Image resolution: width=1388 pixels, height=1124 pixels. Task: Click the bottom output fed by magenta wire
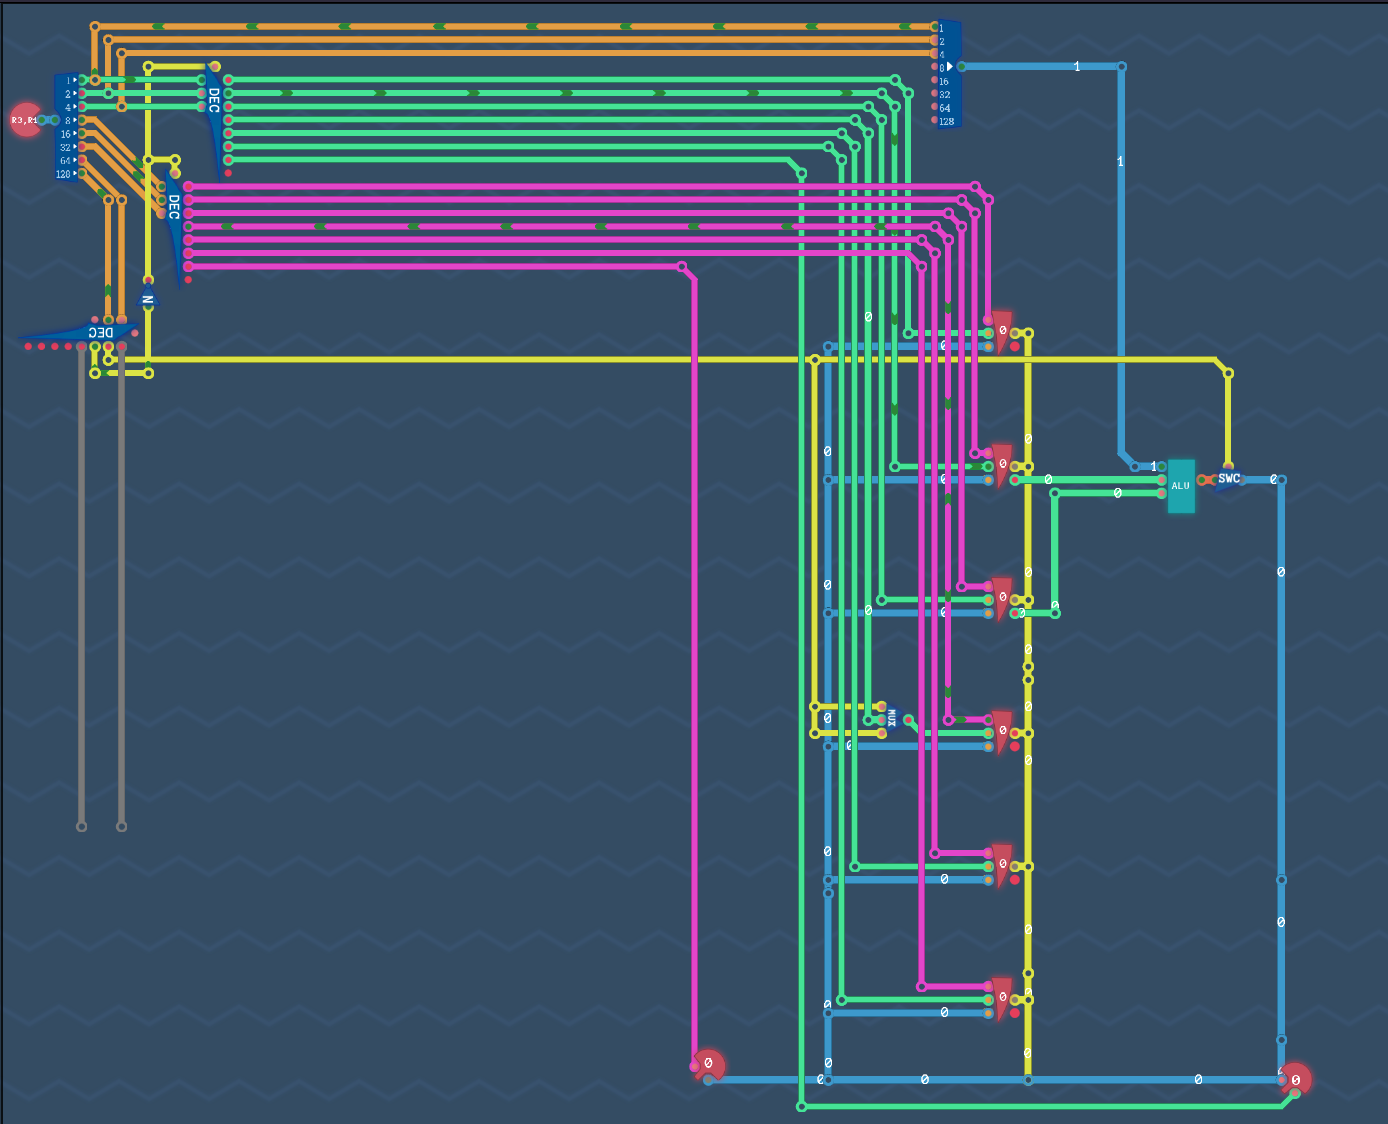click(x=708, y=1065)
